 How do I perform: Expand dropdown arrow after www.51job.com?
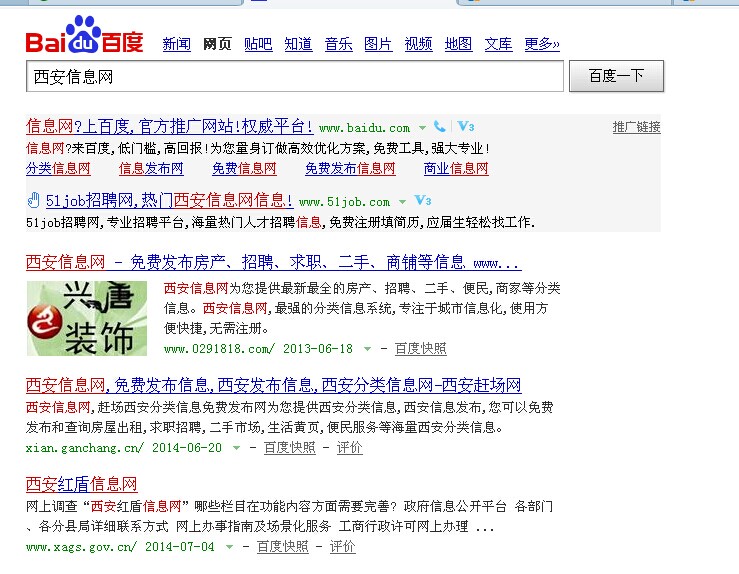403,202
